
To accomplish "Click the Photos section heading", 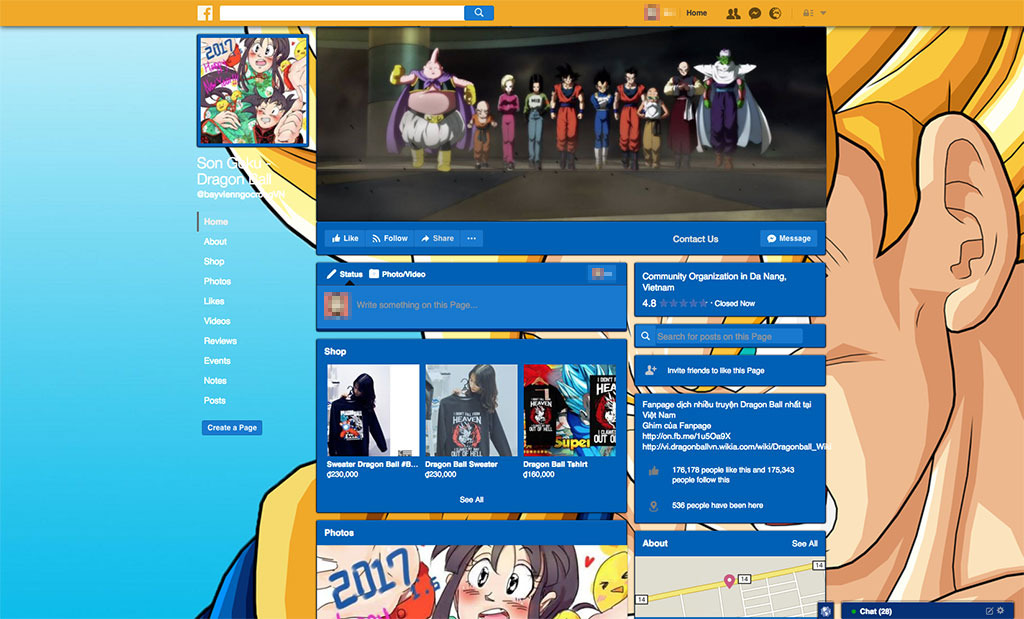I will pos(339,533).
